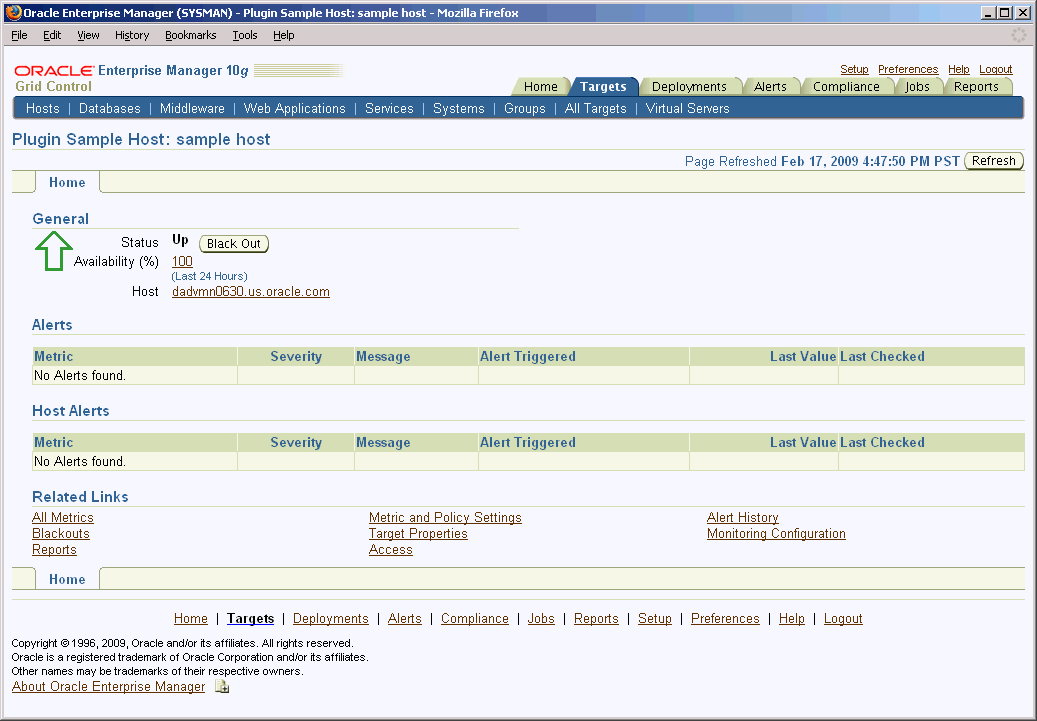This screenshot has width=1037, height=721.
Task: Open Web Applications subnav item
Action: [294, 108]
